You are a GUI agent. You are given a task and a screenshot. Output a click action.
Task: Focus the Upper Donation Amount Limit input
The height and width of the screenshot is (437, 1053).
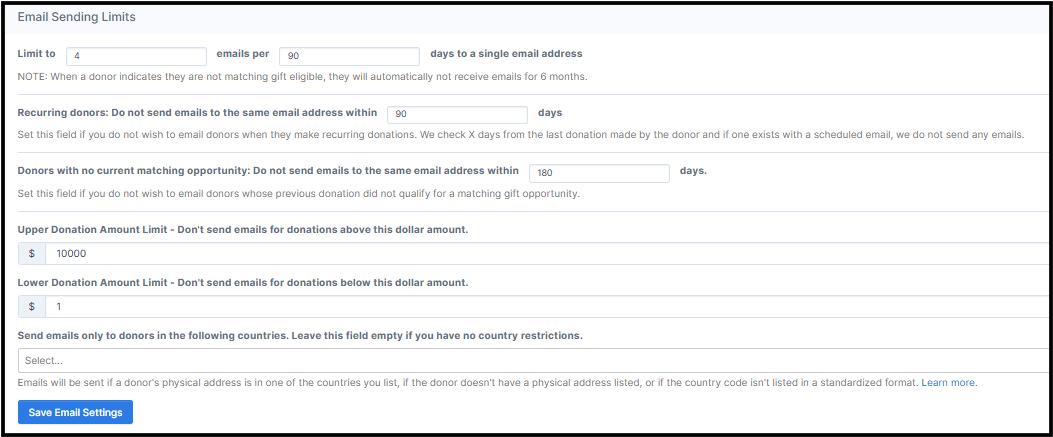tap(548, 254)
